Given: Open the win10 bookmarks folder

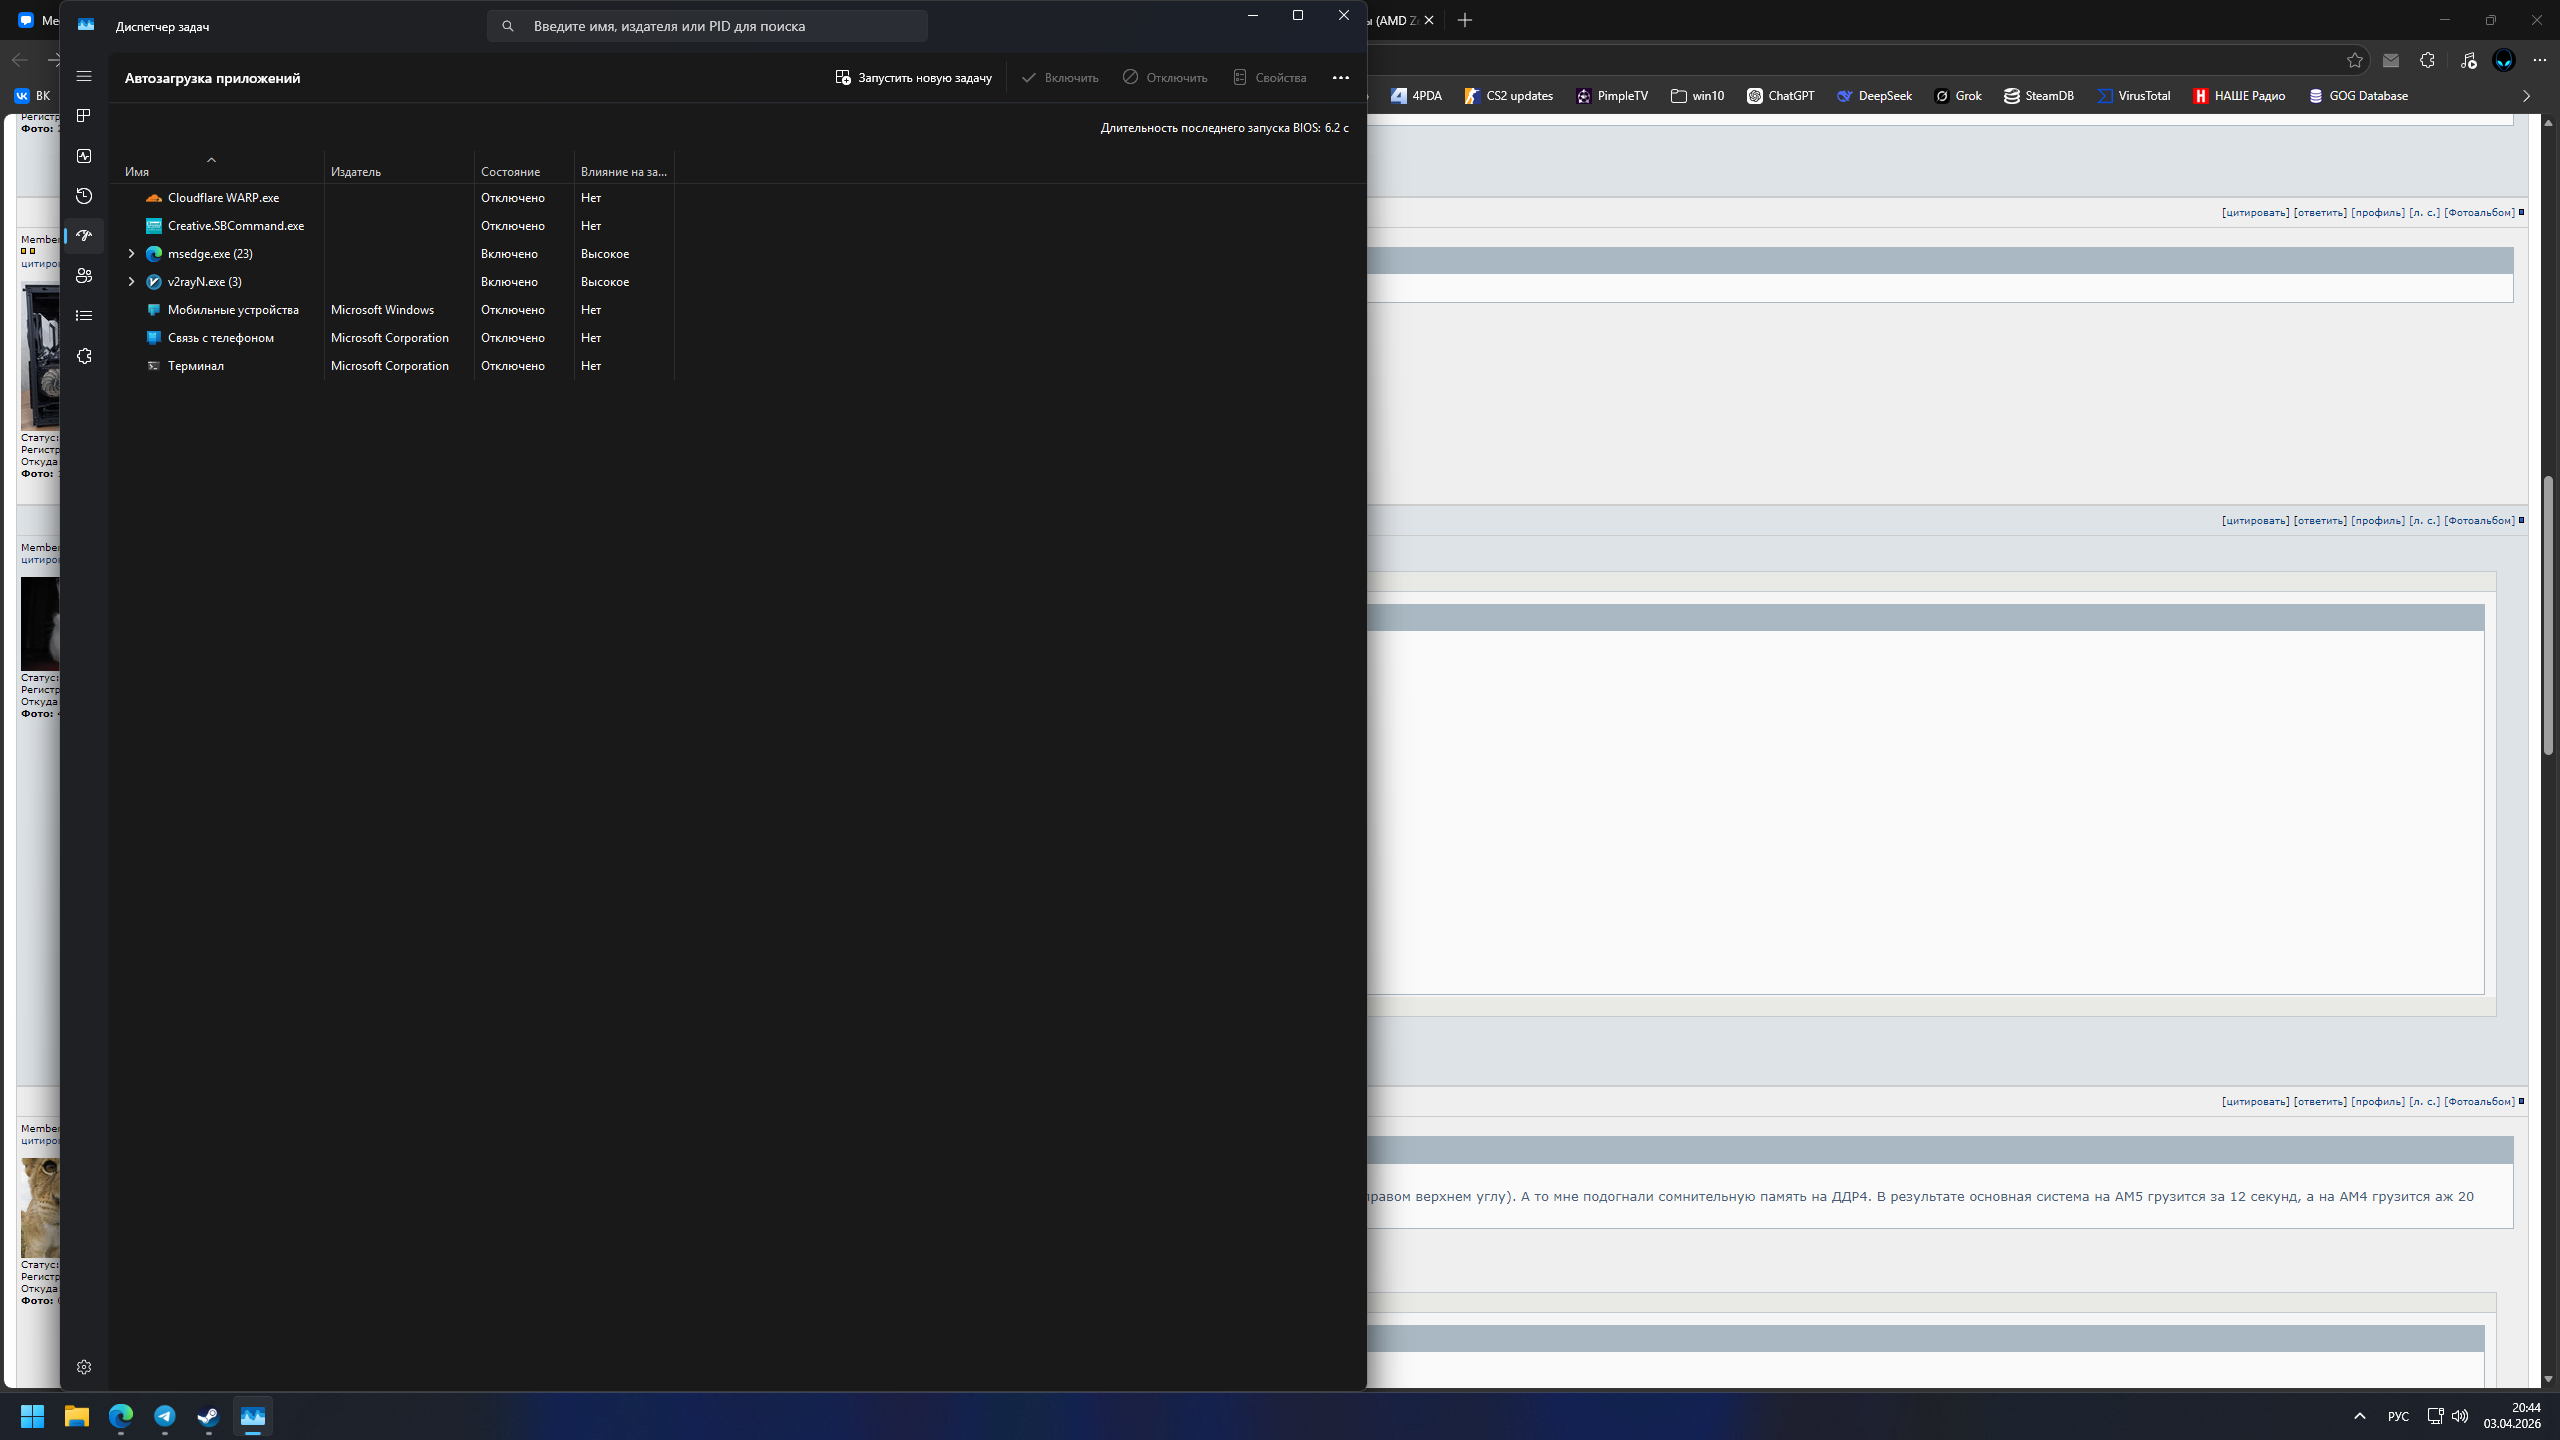Looking at the screenshot, I should 1697,96.
